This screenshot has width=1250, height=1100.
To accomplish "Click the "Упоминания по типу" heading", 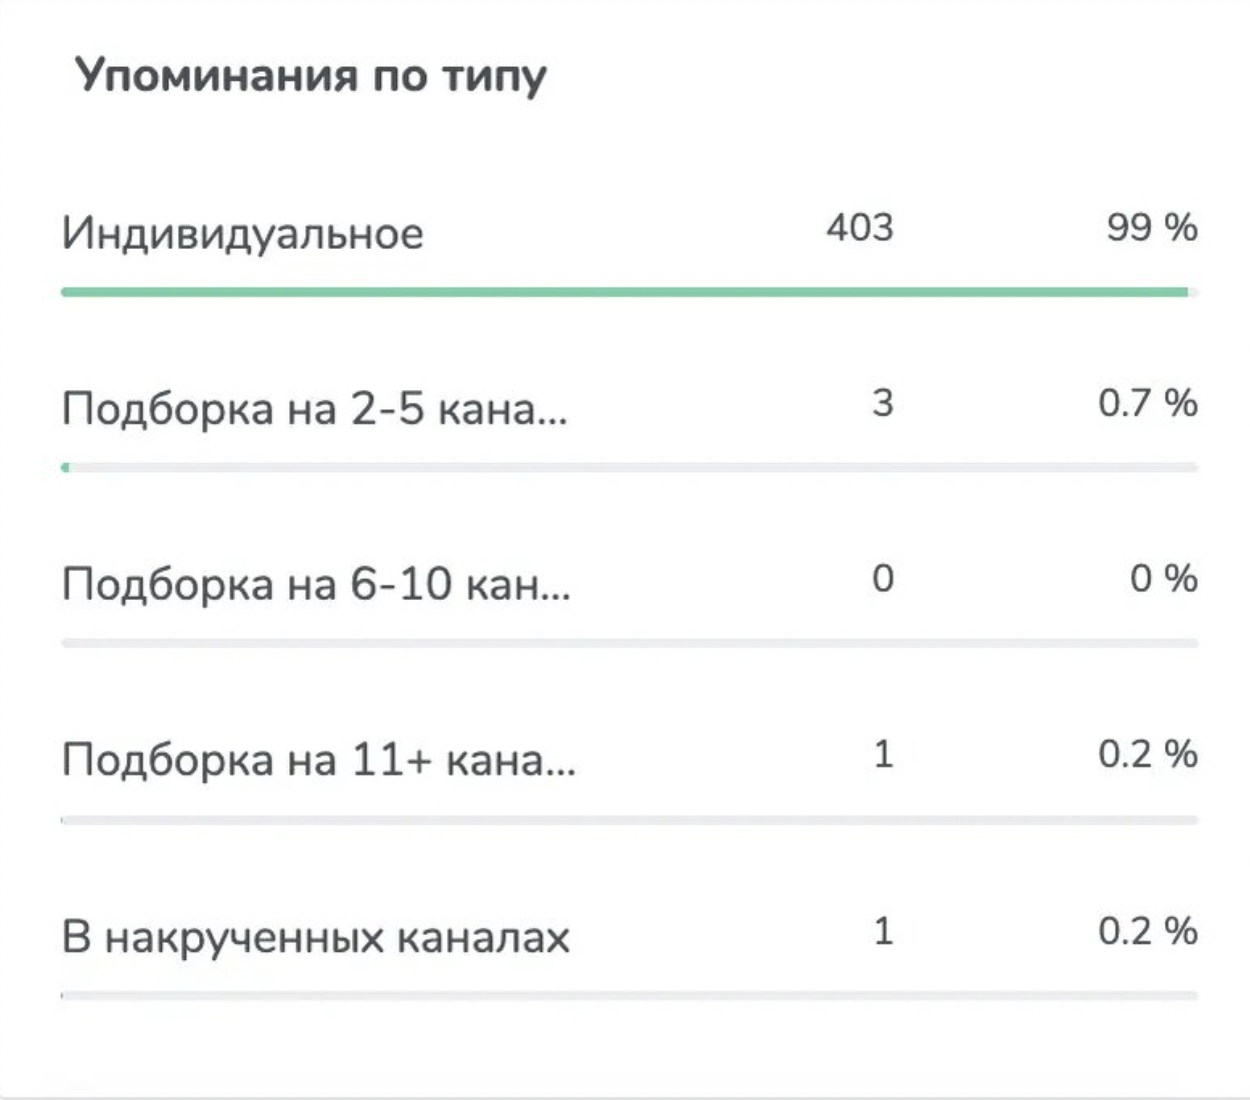I will pyautogui.click(x=311, y=76).
